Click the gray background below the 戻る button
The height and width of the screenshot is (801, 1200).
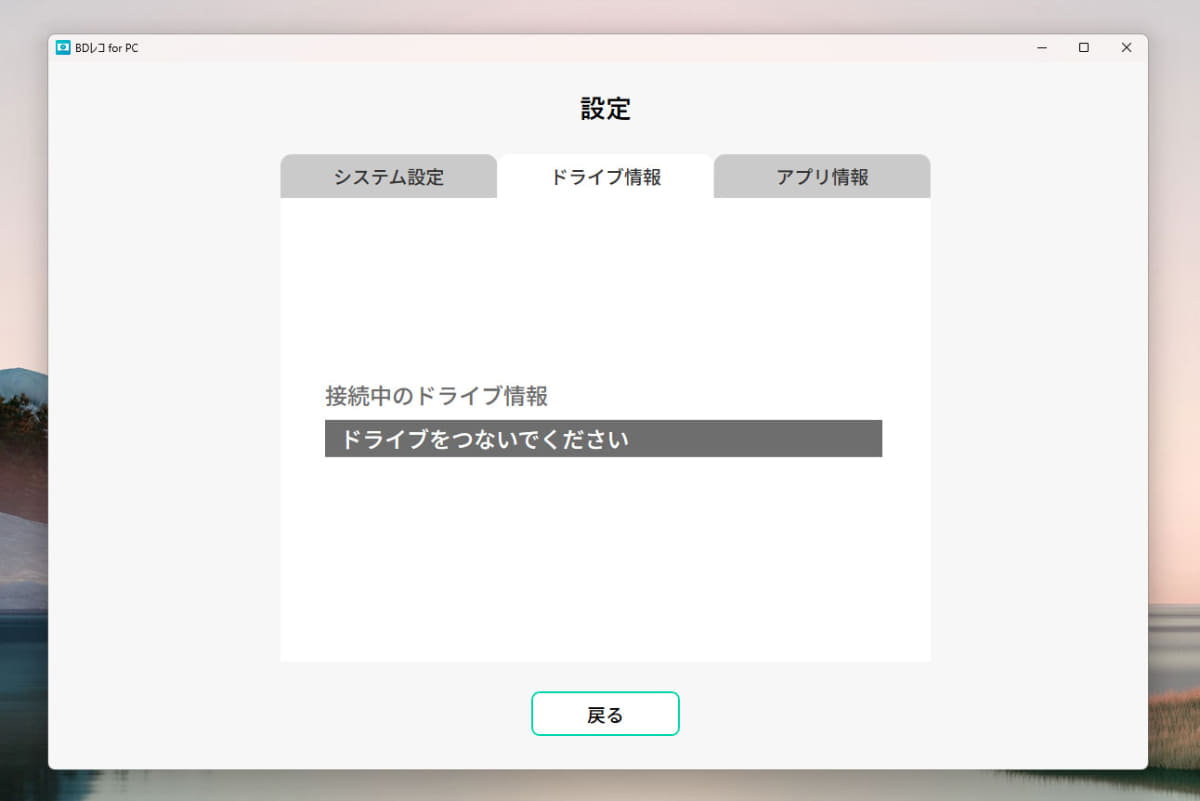click(x=604, y=757)
